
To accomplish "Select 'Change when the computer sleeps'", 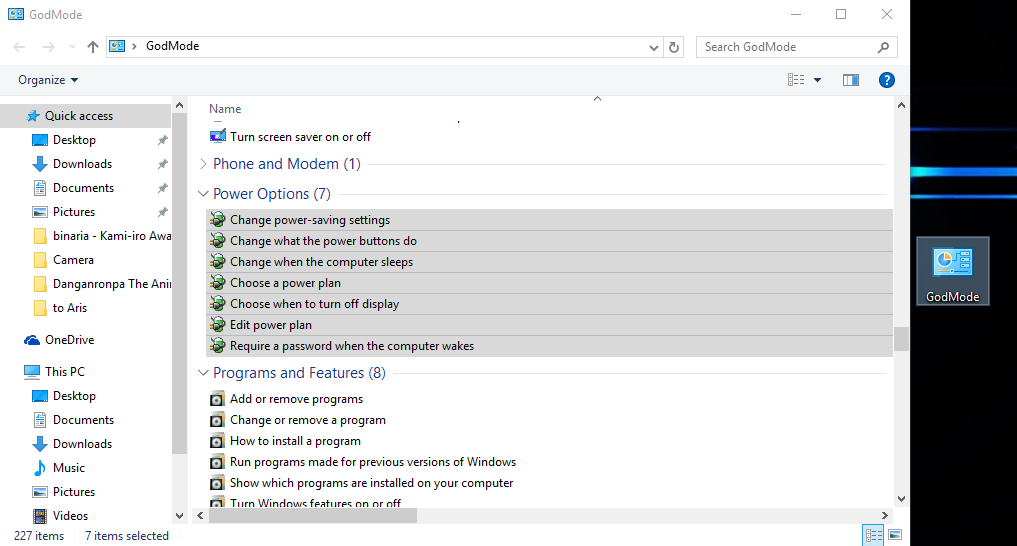I will tap(549, 262).
